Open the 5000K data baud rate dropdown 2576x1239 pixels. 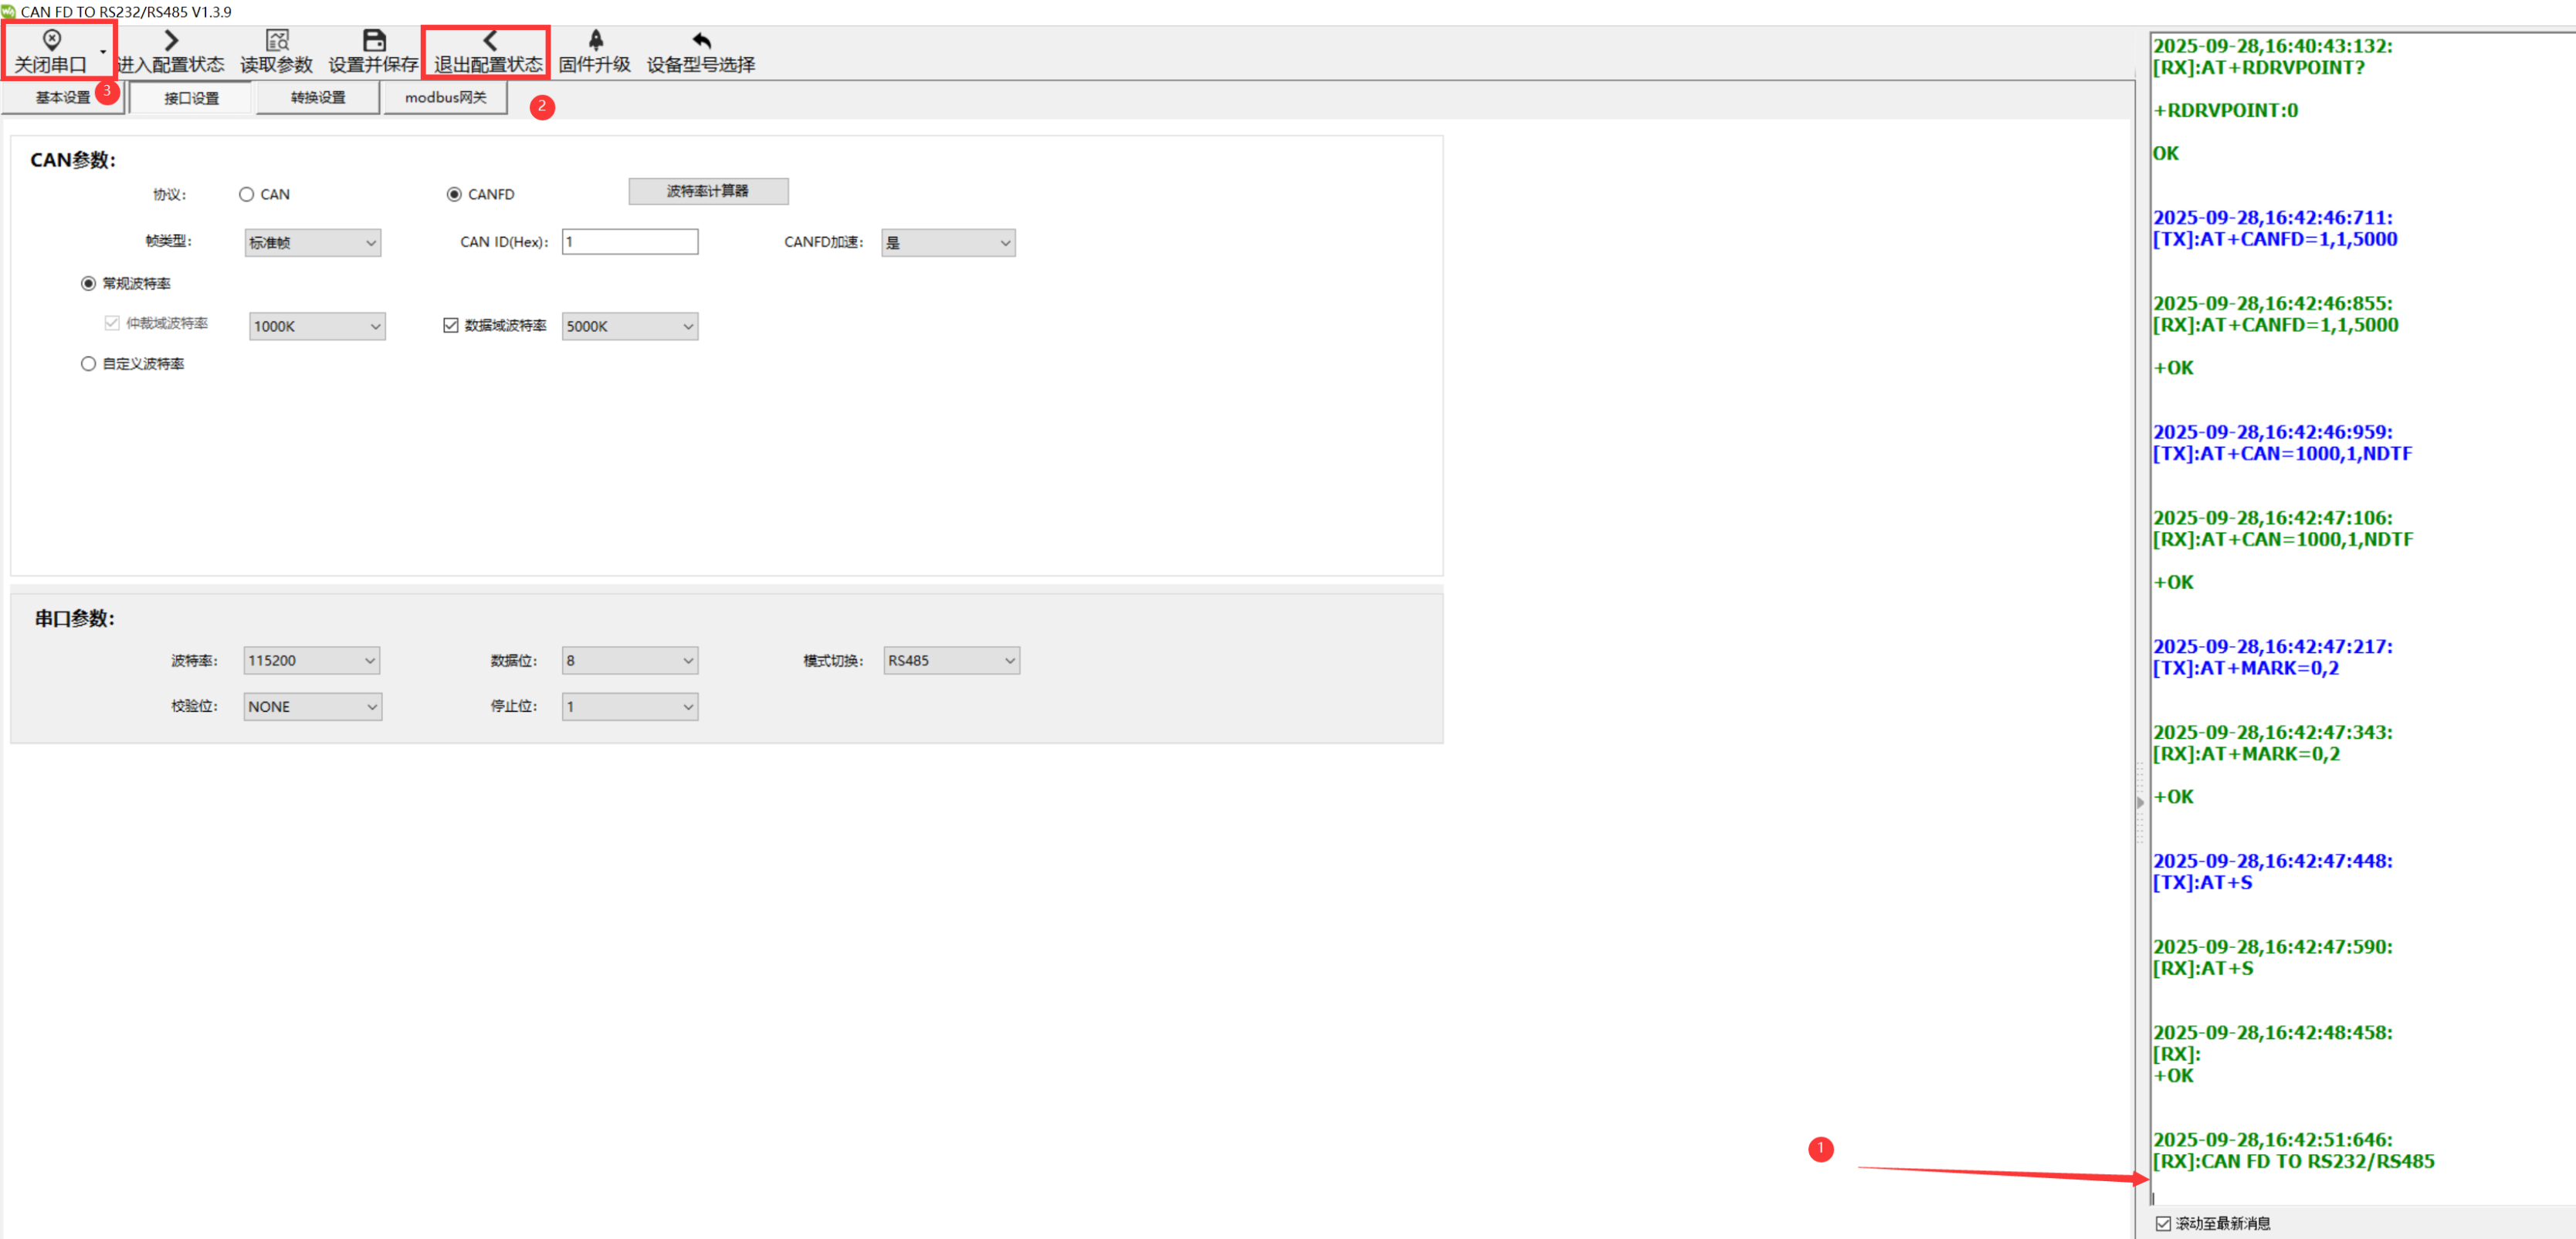630,327
